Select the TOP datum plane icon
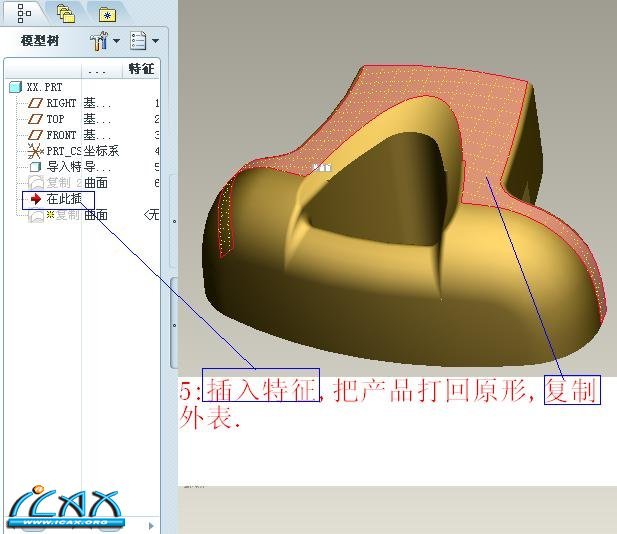This screenshot has height=534, width=617. point(36,120)
